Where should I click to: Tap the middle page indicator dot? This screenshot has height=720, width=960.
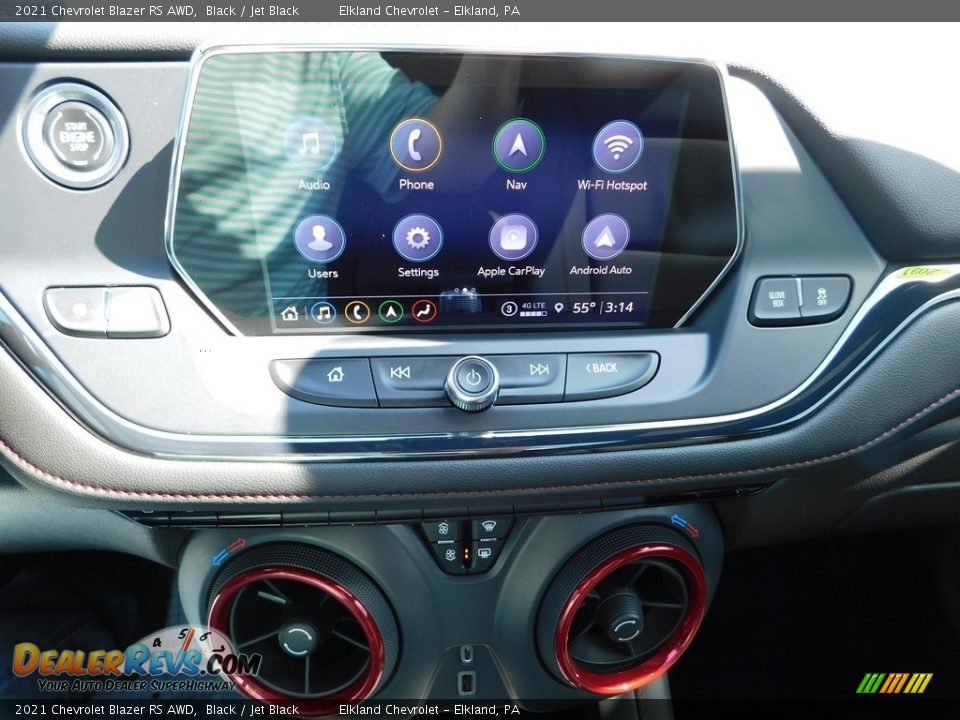click(465, 290)
